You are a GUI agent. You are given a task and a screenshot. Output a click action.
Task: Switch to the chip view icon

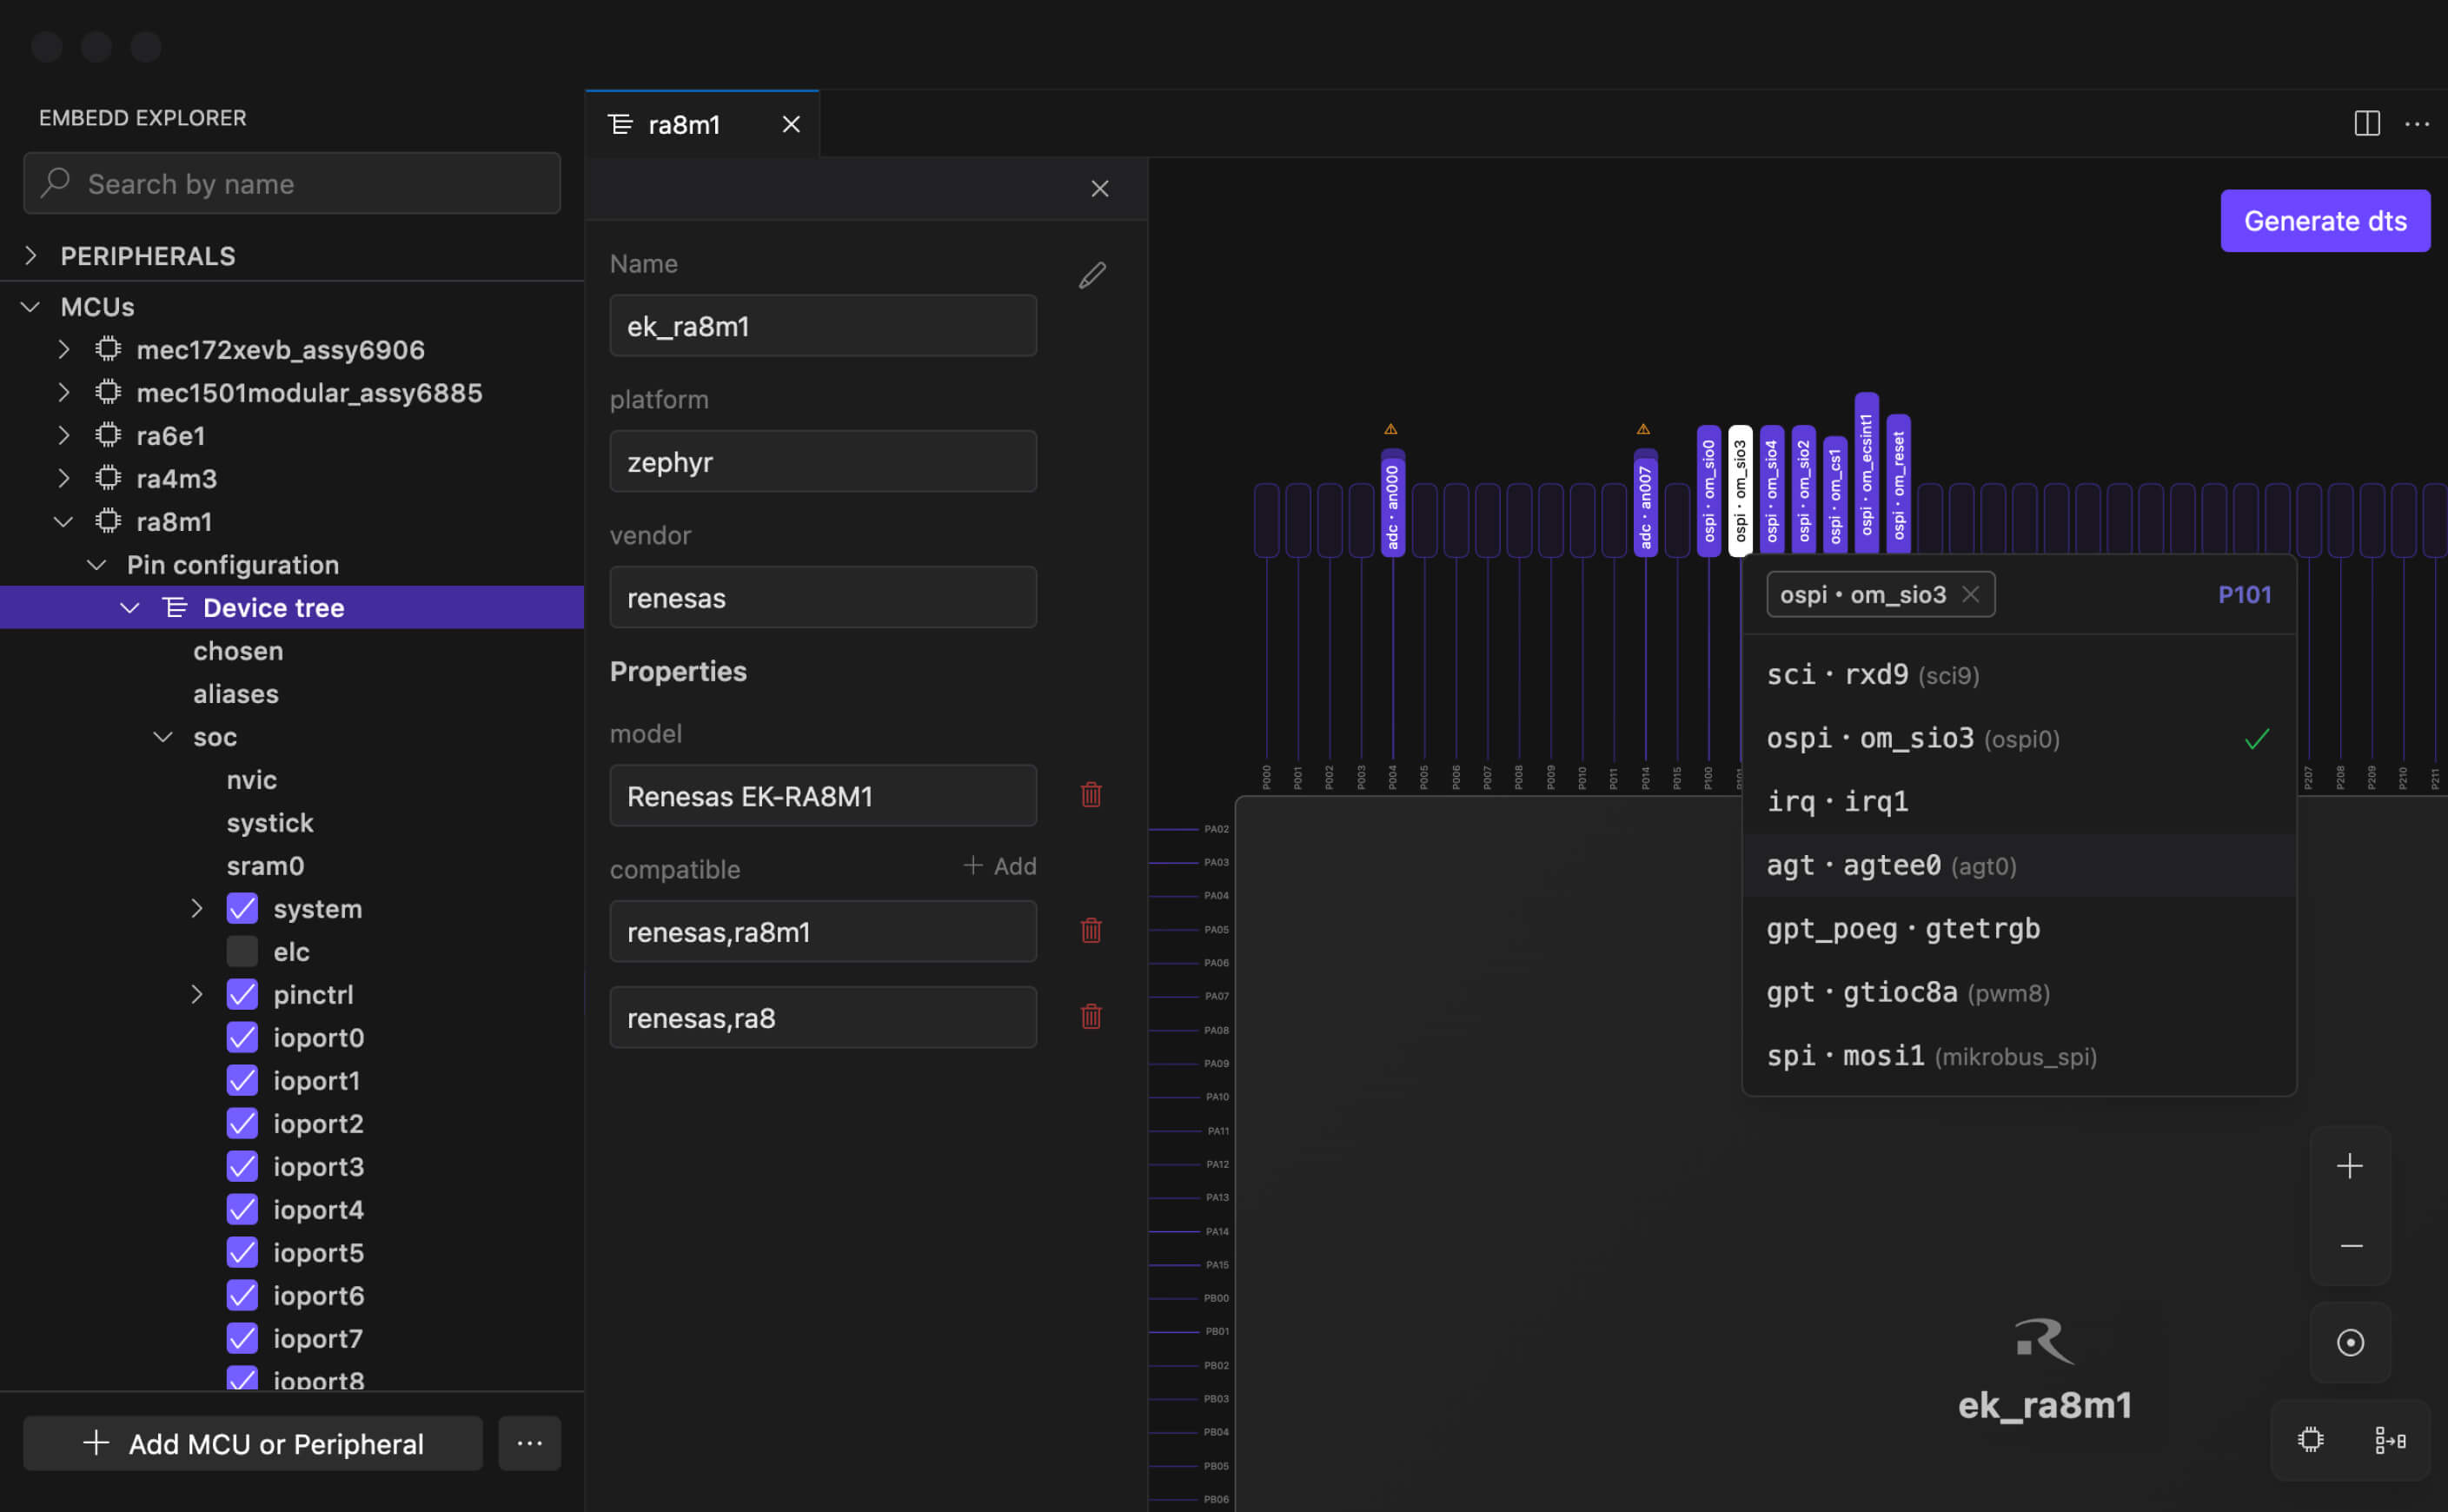click(x=2310, y=1440)
